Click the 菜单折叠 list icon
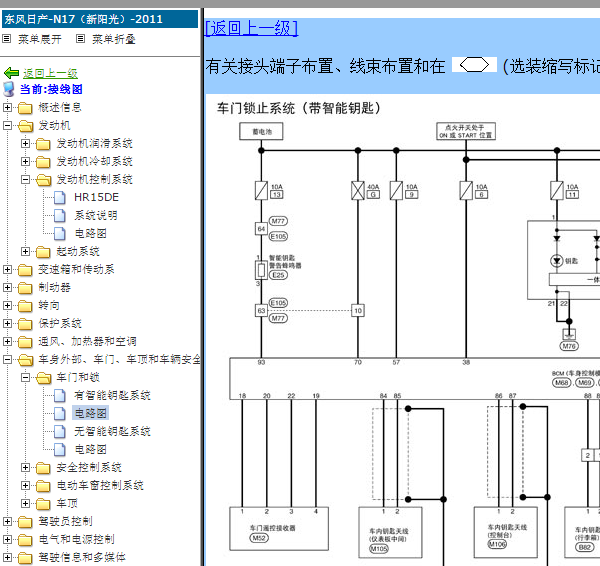This screenshot has width=600, height=566. [80, 39]
